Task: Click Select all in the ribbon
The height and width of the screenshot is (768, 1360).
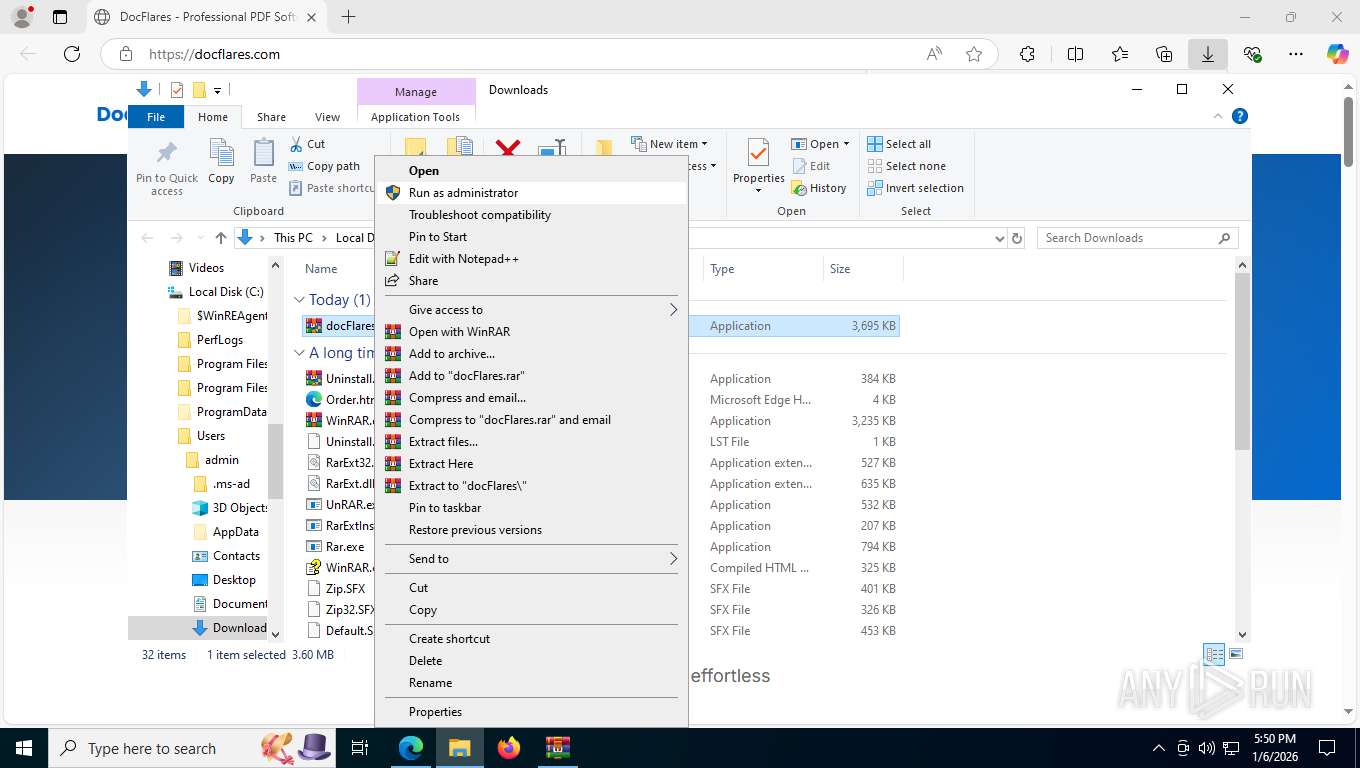Action: point(899,144)
